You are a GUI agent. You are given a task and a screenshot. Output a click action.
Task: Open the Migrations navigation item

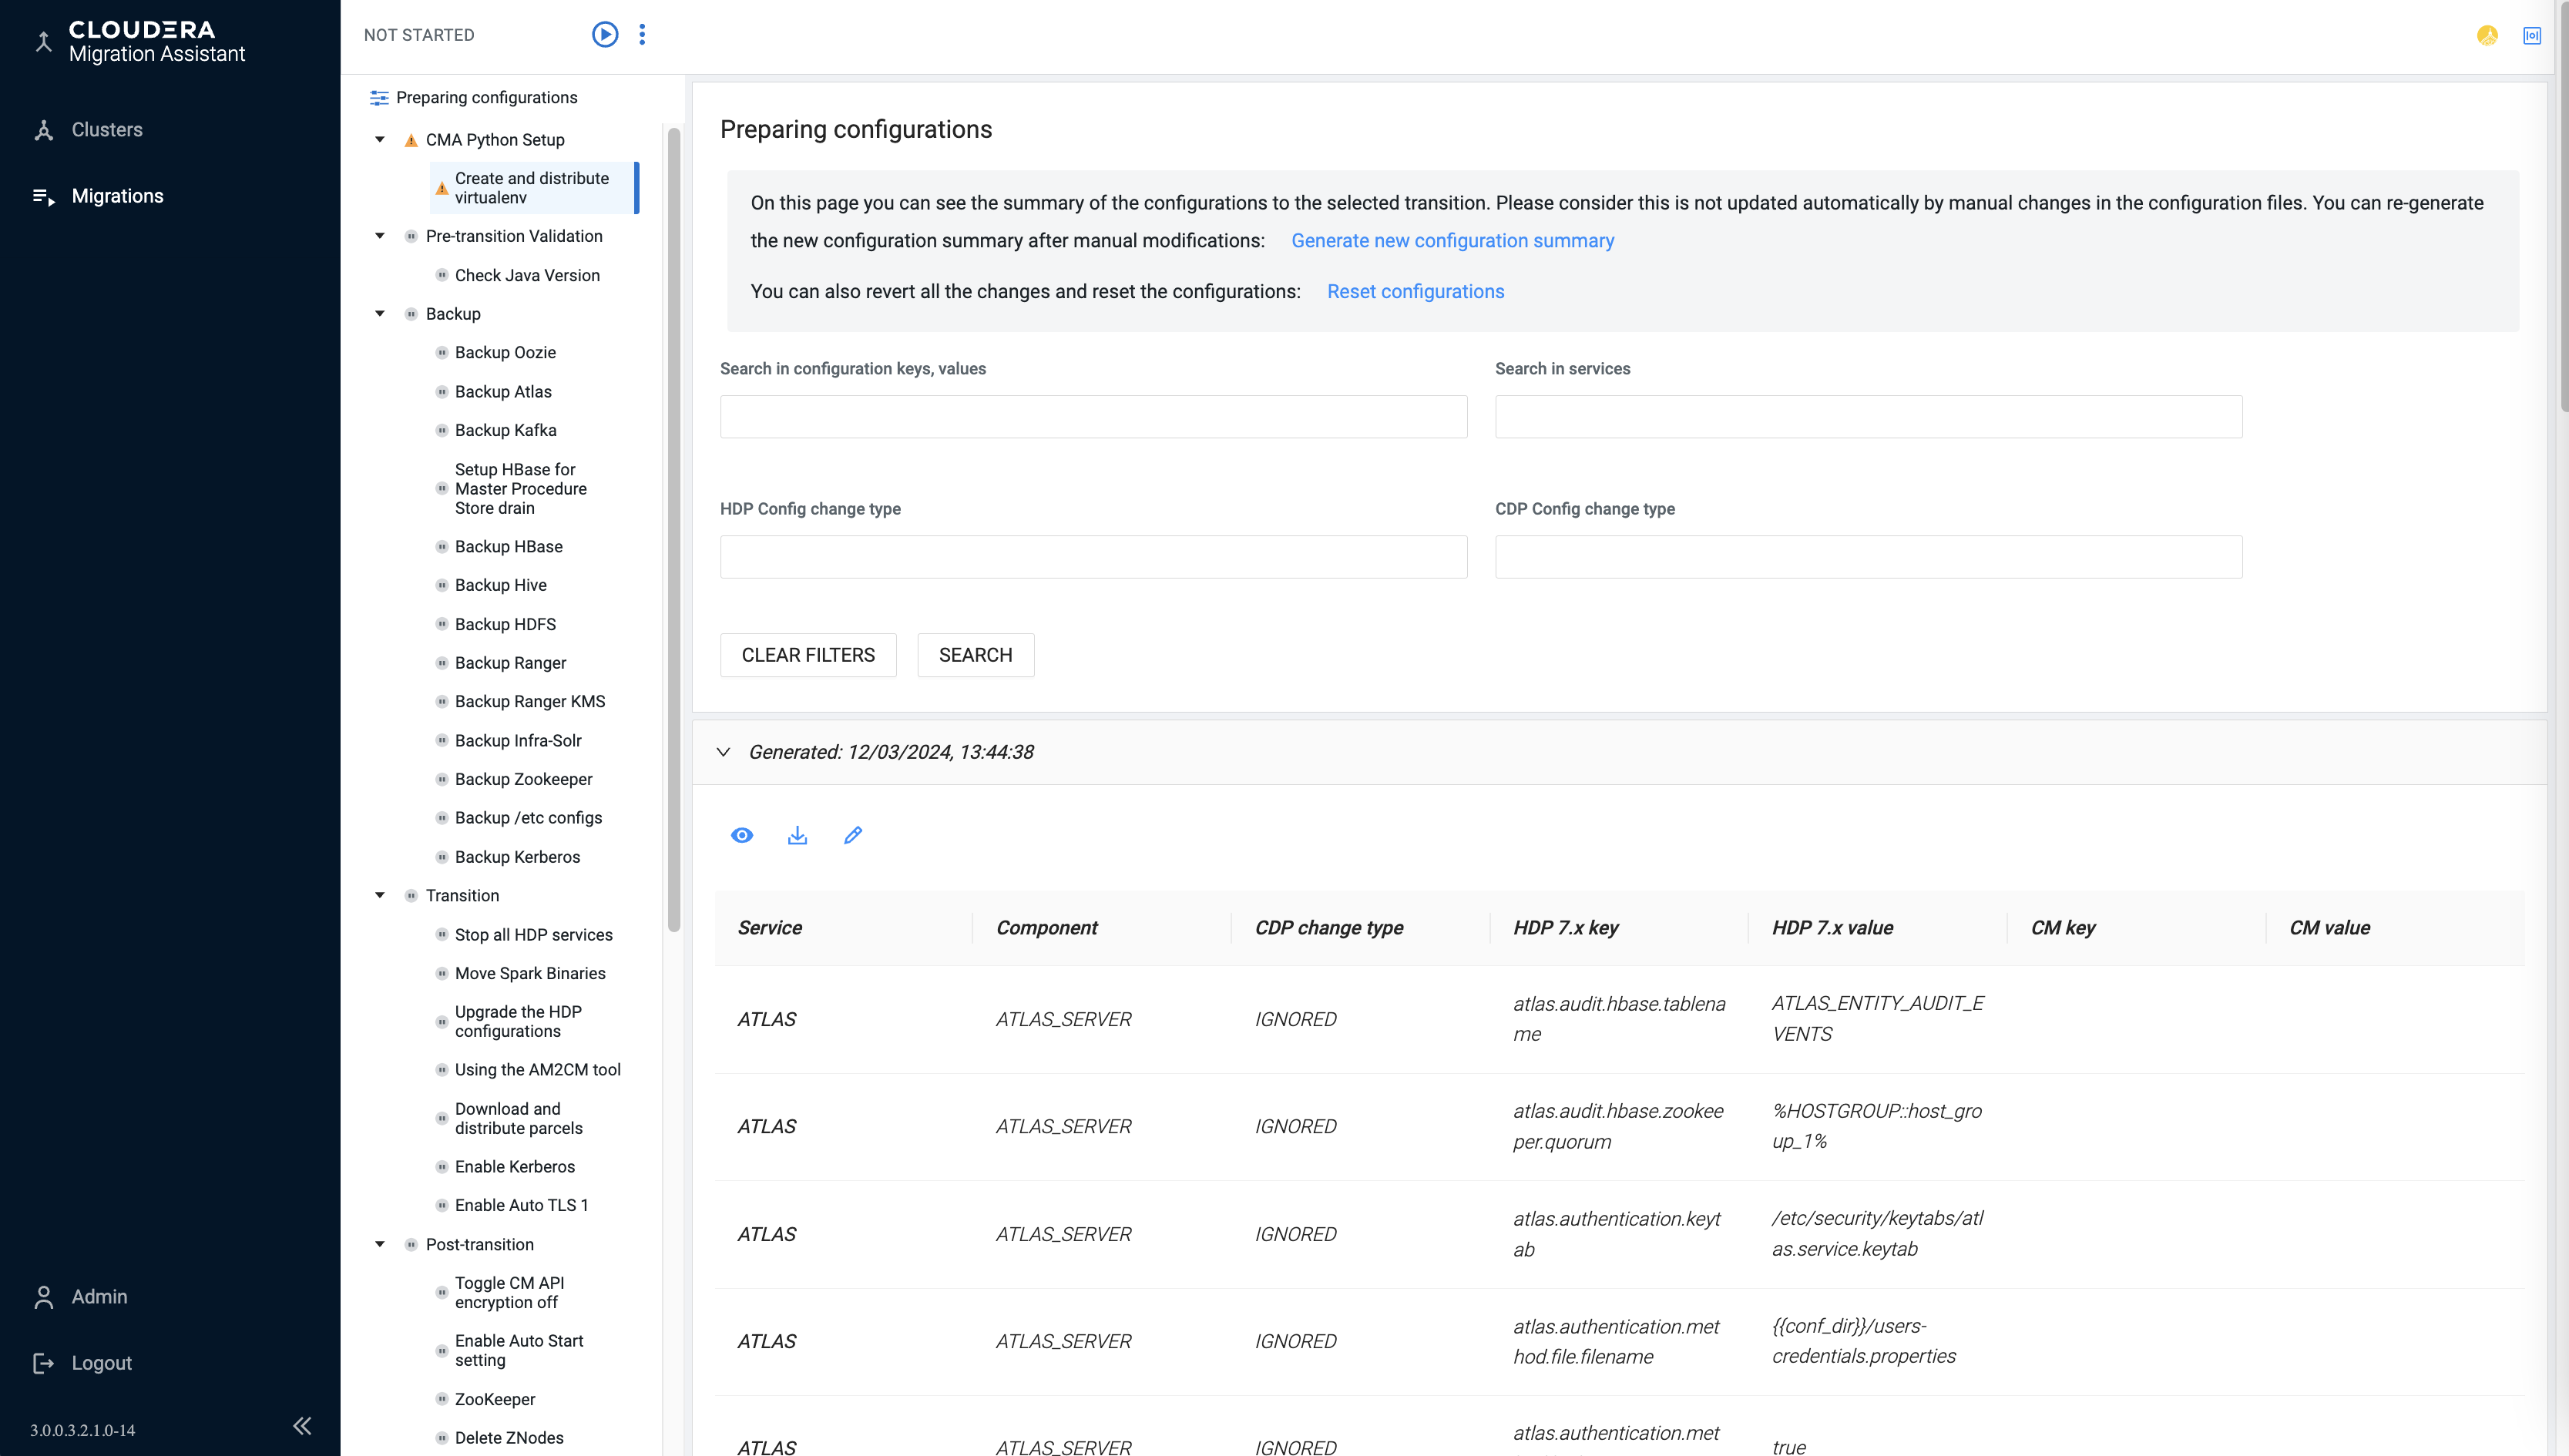tap(117, 196)
